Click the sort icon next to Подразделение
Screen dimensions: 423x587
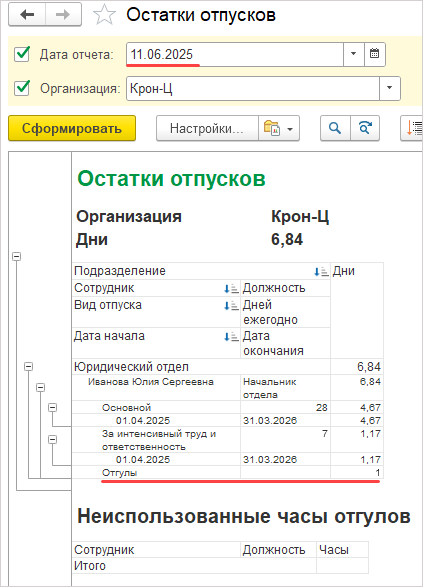(321, 271)
